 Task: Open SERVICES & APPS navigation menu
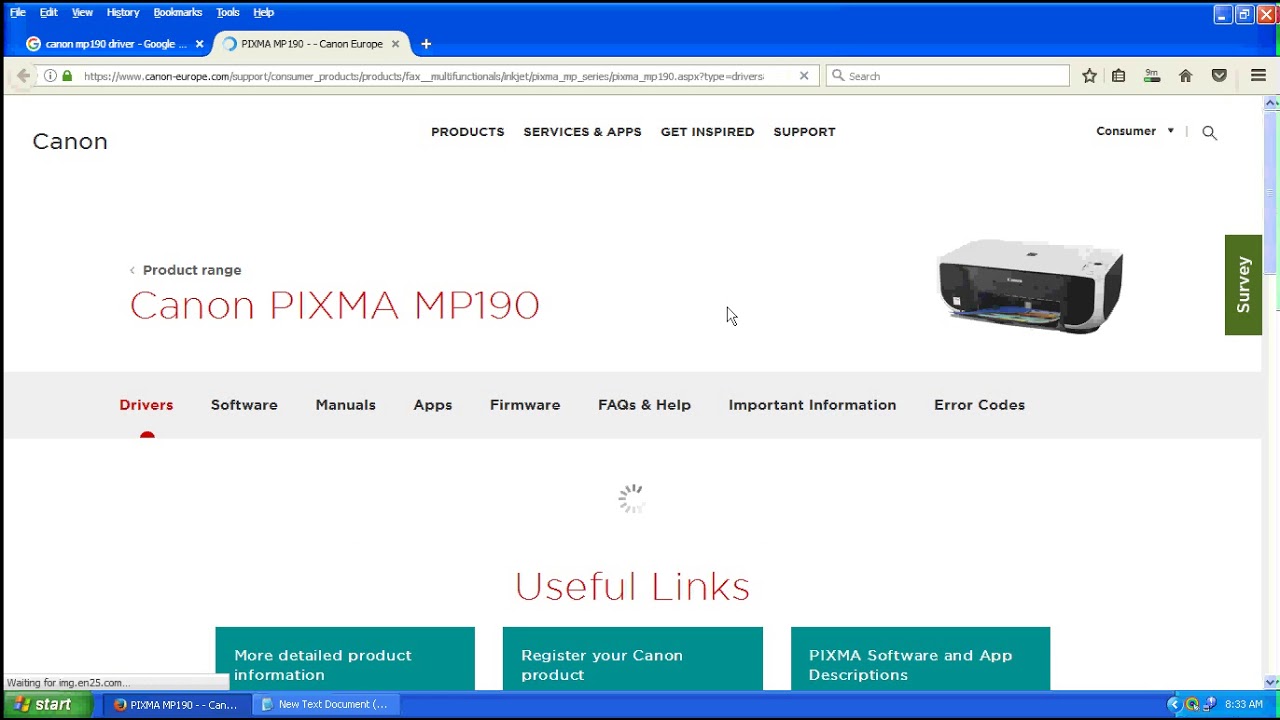tap(582, 132)
